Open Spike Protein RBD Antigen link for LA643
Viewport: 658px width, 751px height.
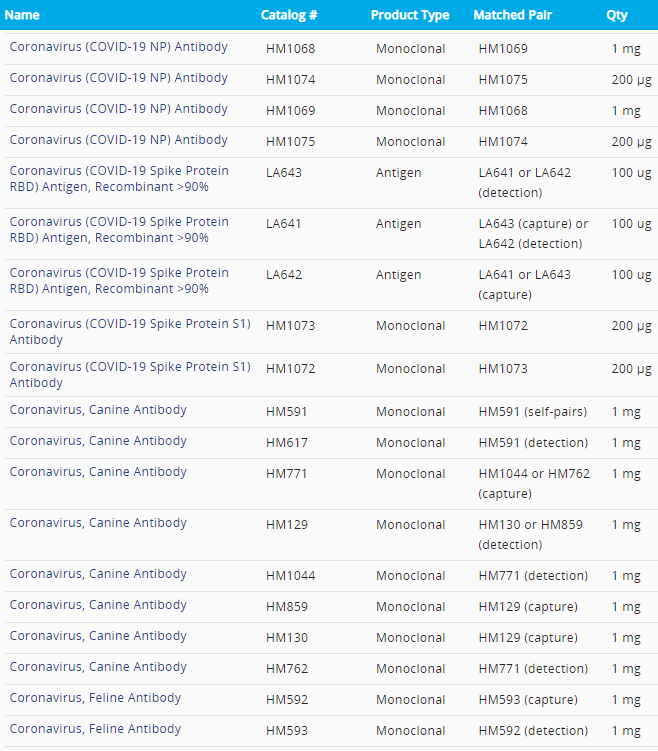tap(119, 179)
